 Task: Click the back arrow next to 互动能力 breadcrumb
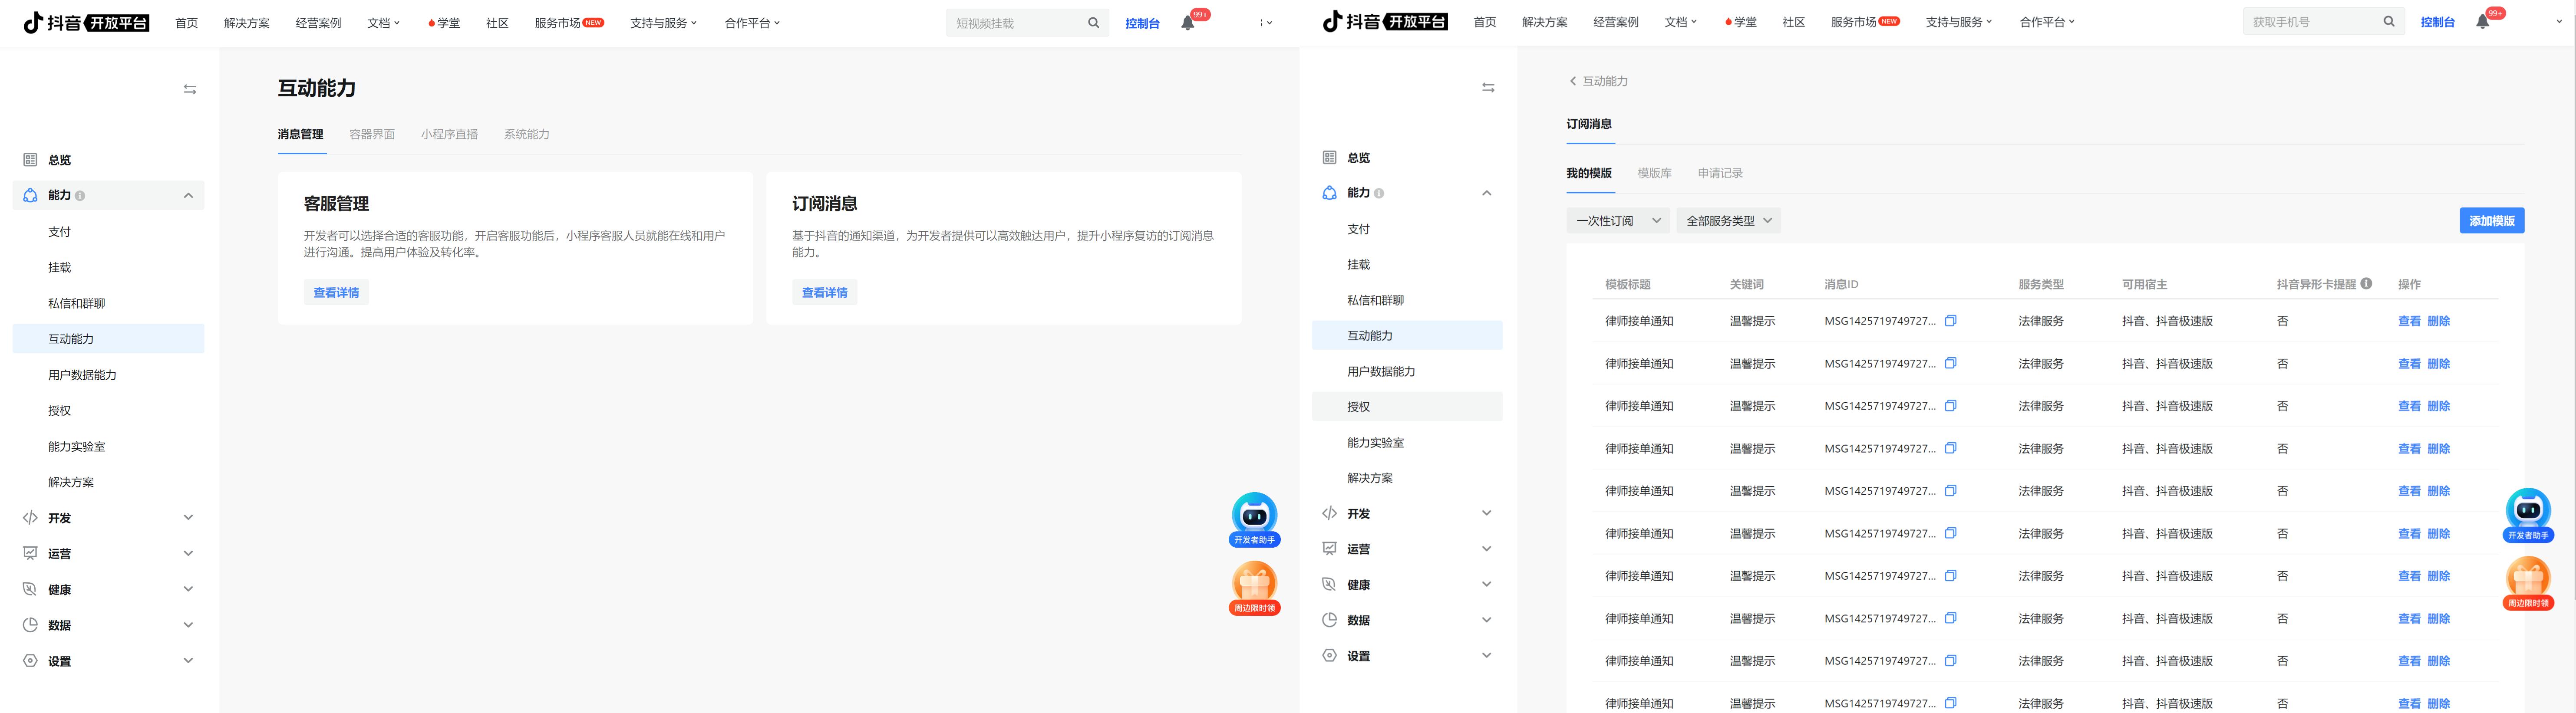(x=1572, y=81)
